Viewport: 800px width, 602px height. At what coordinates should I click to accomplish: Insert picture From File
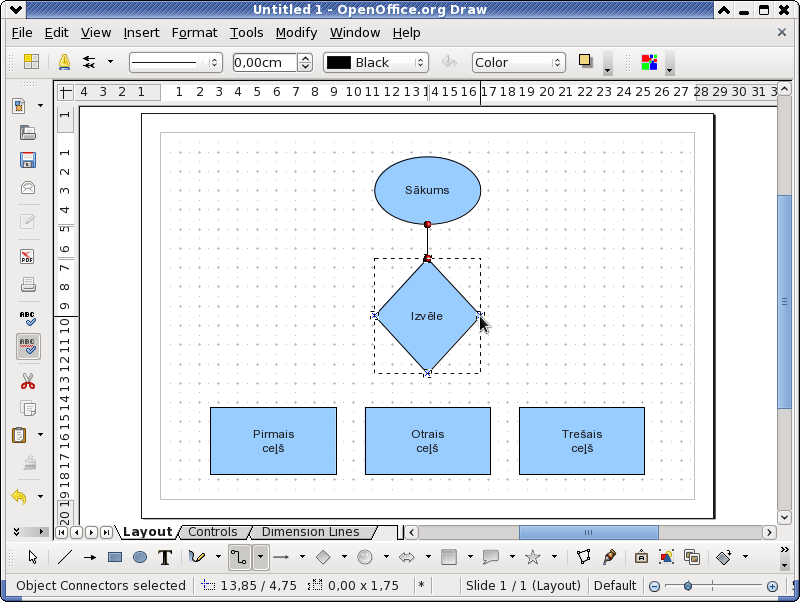(x=666, y=557)
